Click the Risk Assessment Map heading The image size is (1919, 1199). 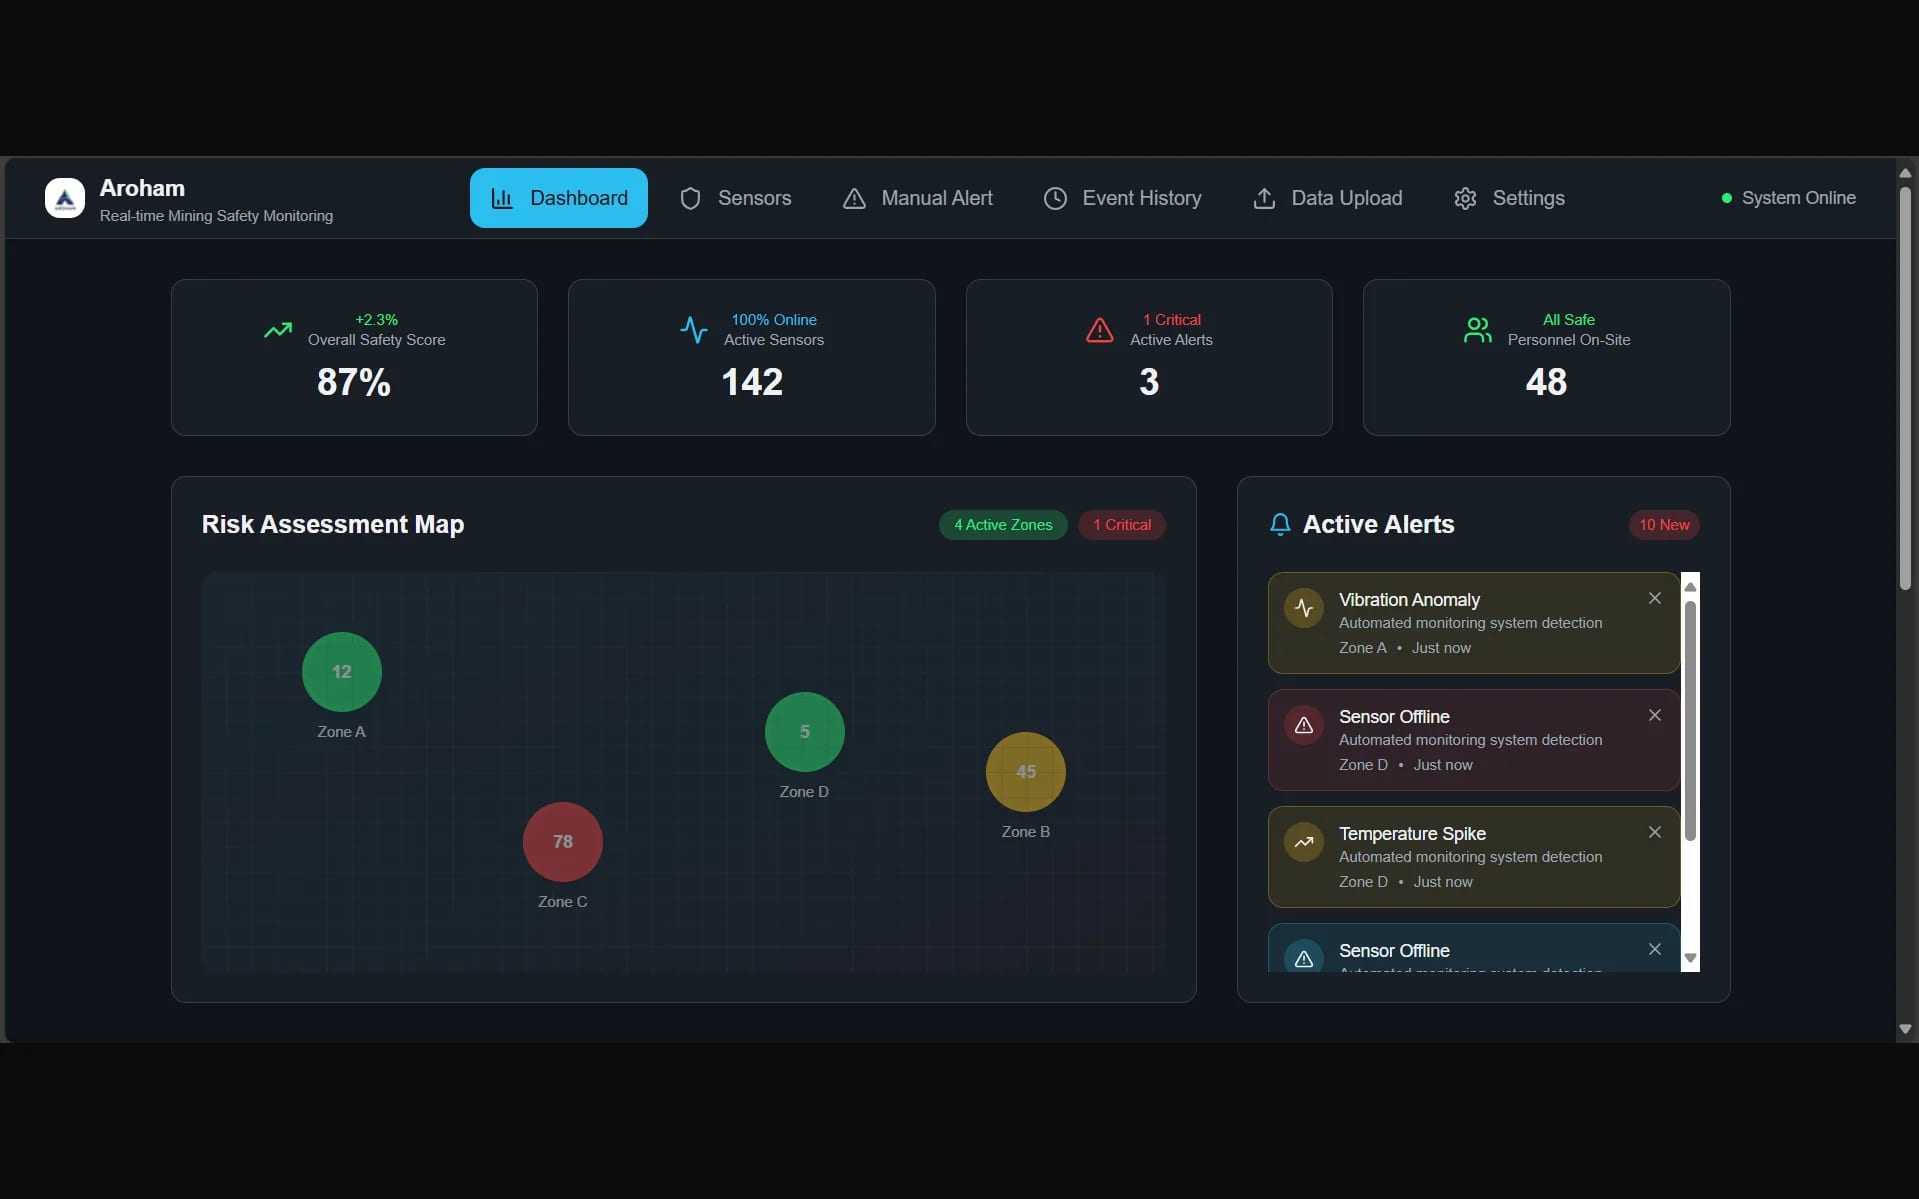pos(333,525)
